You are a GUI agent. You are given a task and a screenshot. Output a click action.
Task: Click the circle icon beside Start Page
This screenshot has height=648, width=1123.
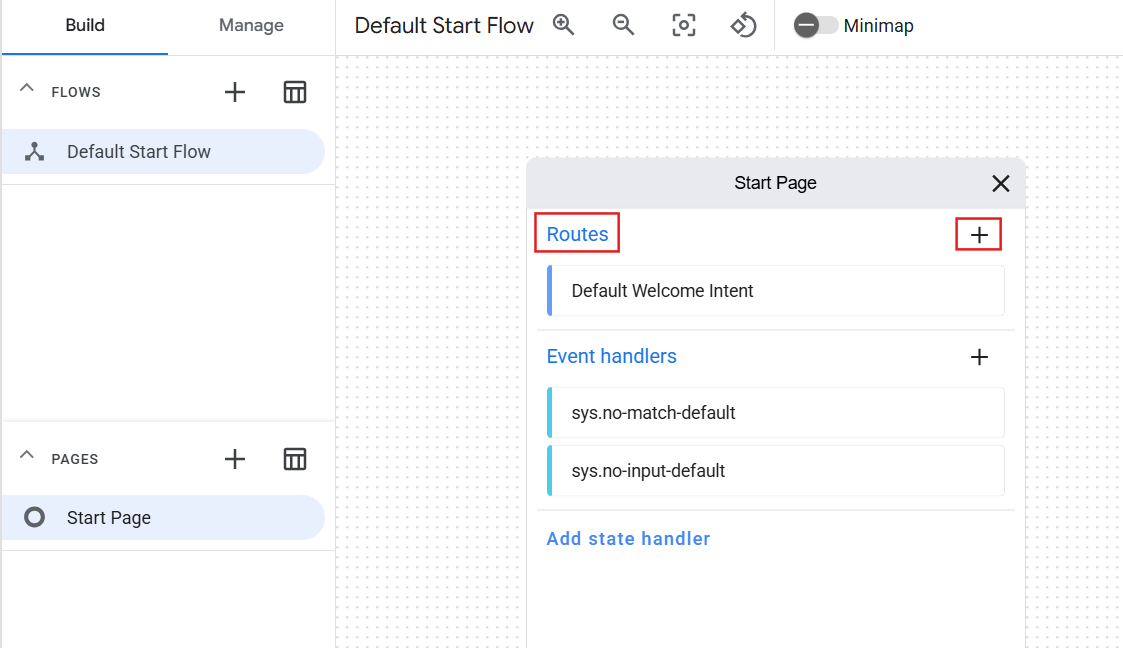point(34,518)
